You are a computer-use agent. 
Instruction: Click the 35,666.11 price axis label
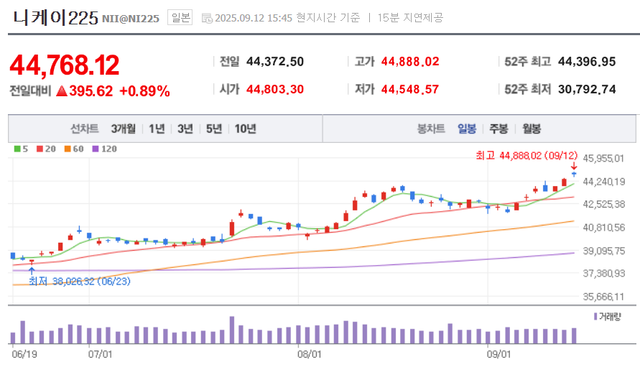604,297
